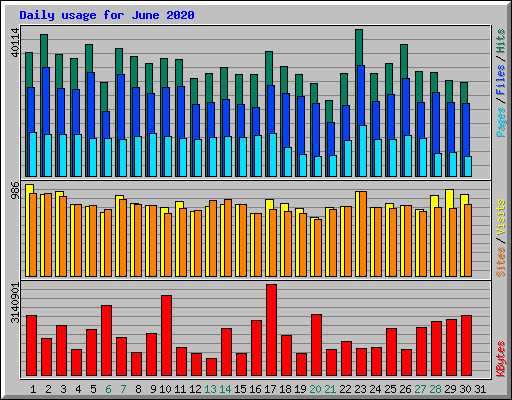Image resolution: width=512 pixels, height=400 pixels.
Task: Click the yellow visits bar for day 29
Action: point(449,199)
